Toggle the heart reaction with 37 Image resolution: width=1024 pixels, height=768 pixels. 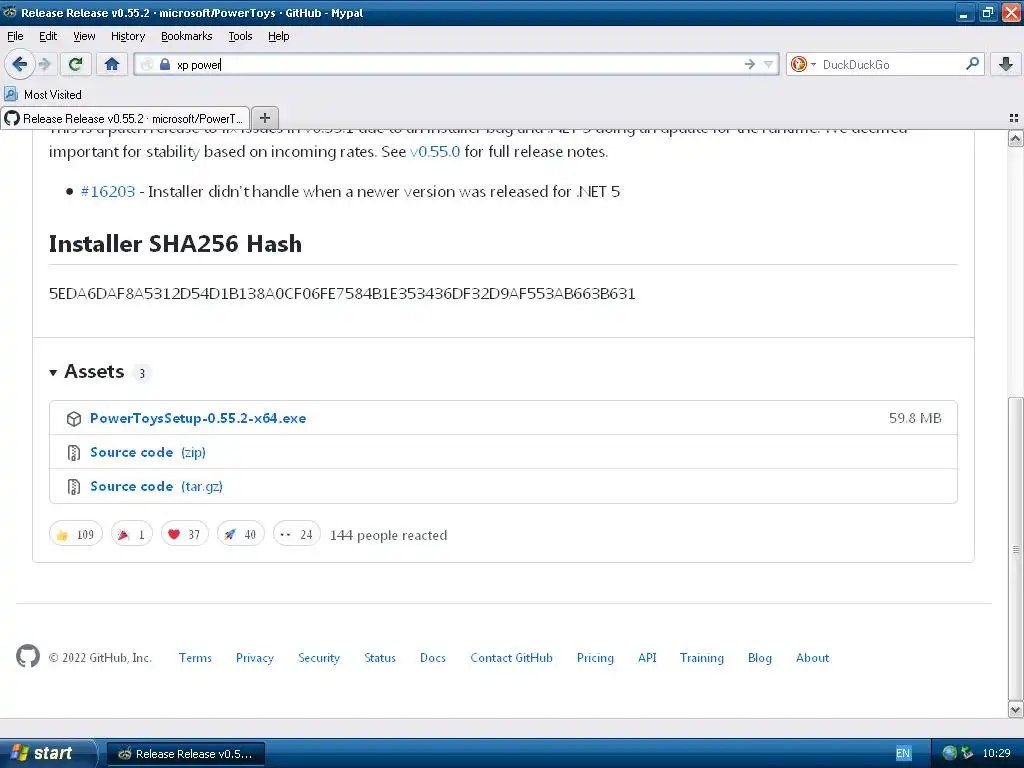[185, 534]
